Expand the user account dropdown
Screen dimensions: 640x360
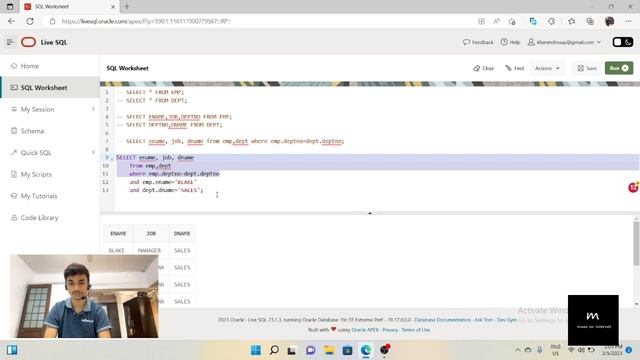pyautogui.click(x=564, y=42)
